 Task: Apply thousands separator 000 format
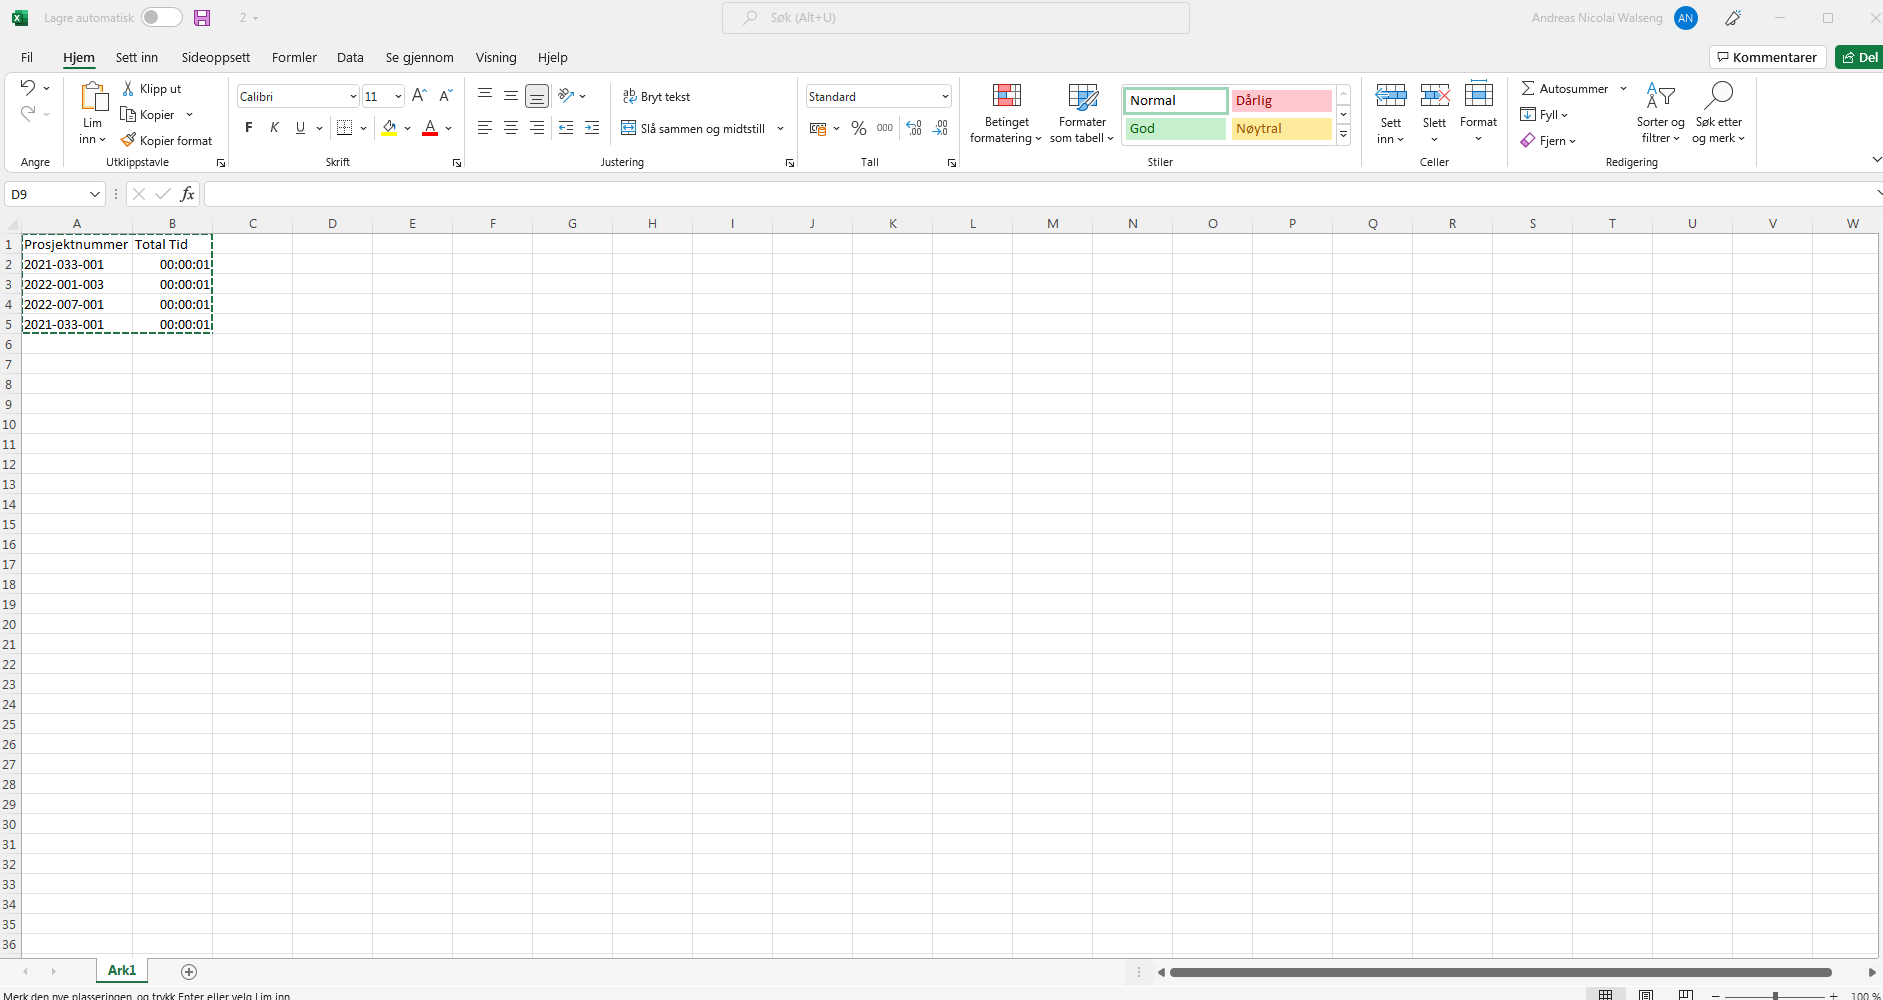coord(885,128)
